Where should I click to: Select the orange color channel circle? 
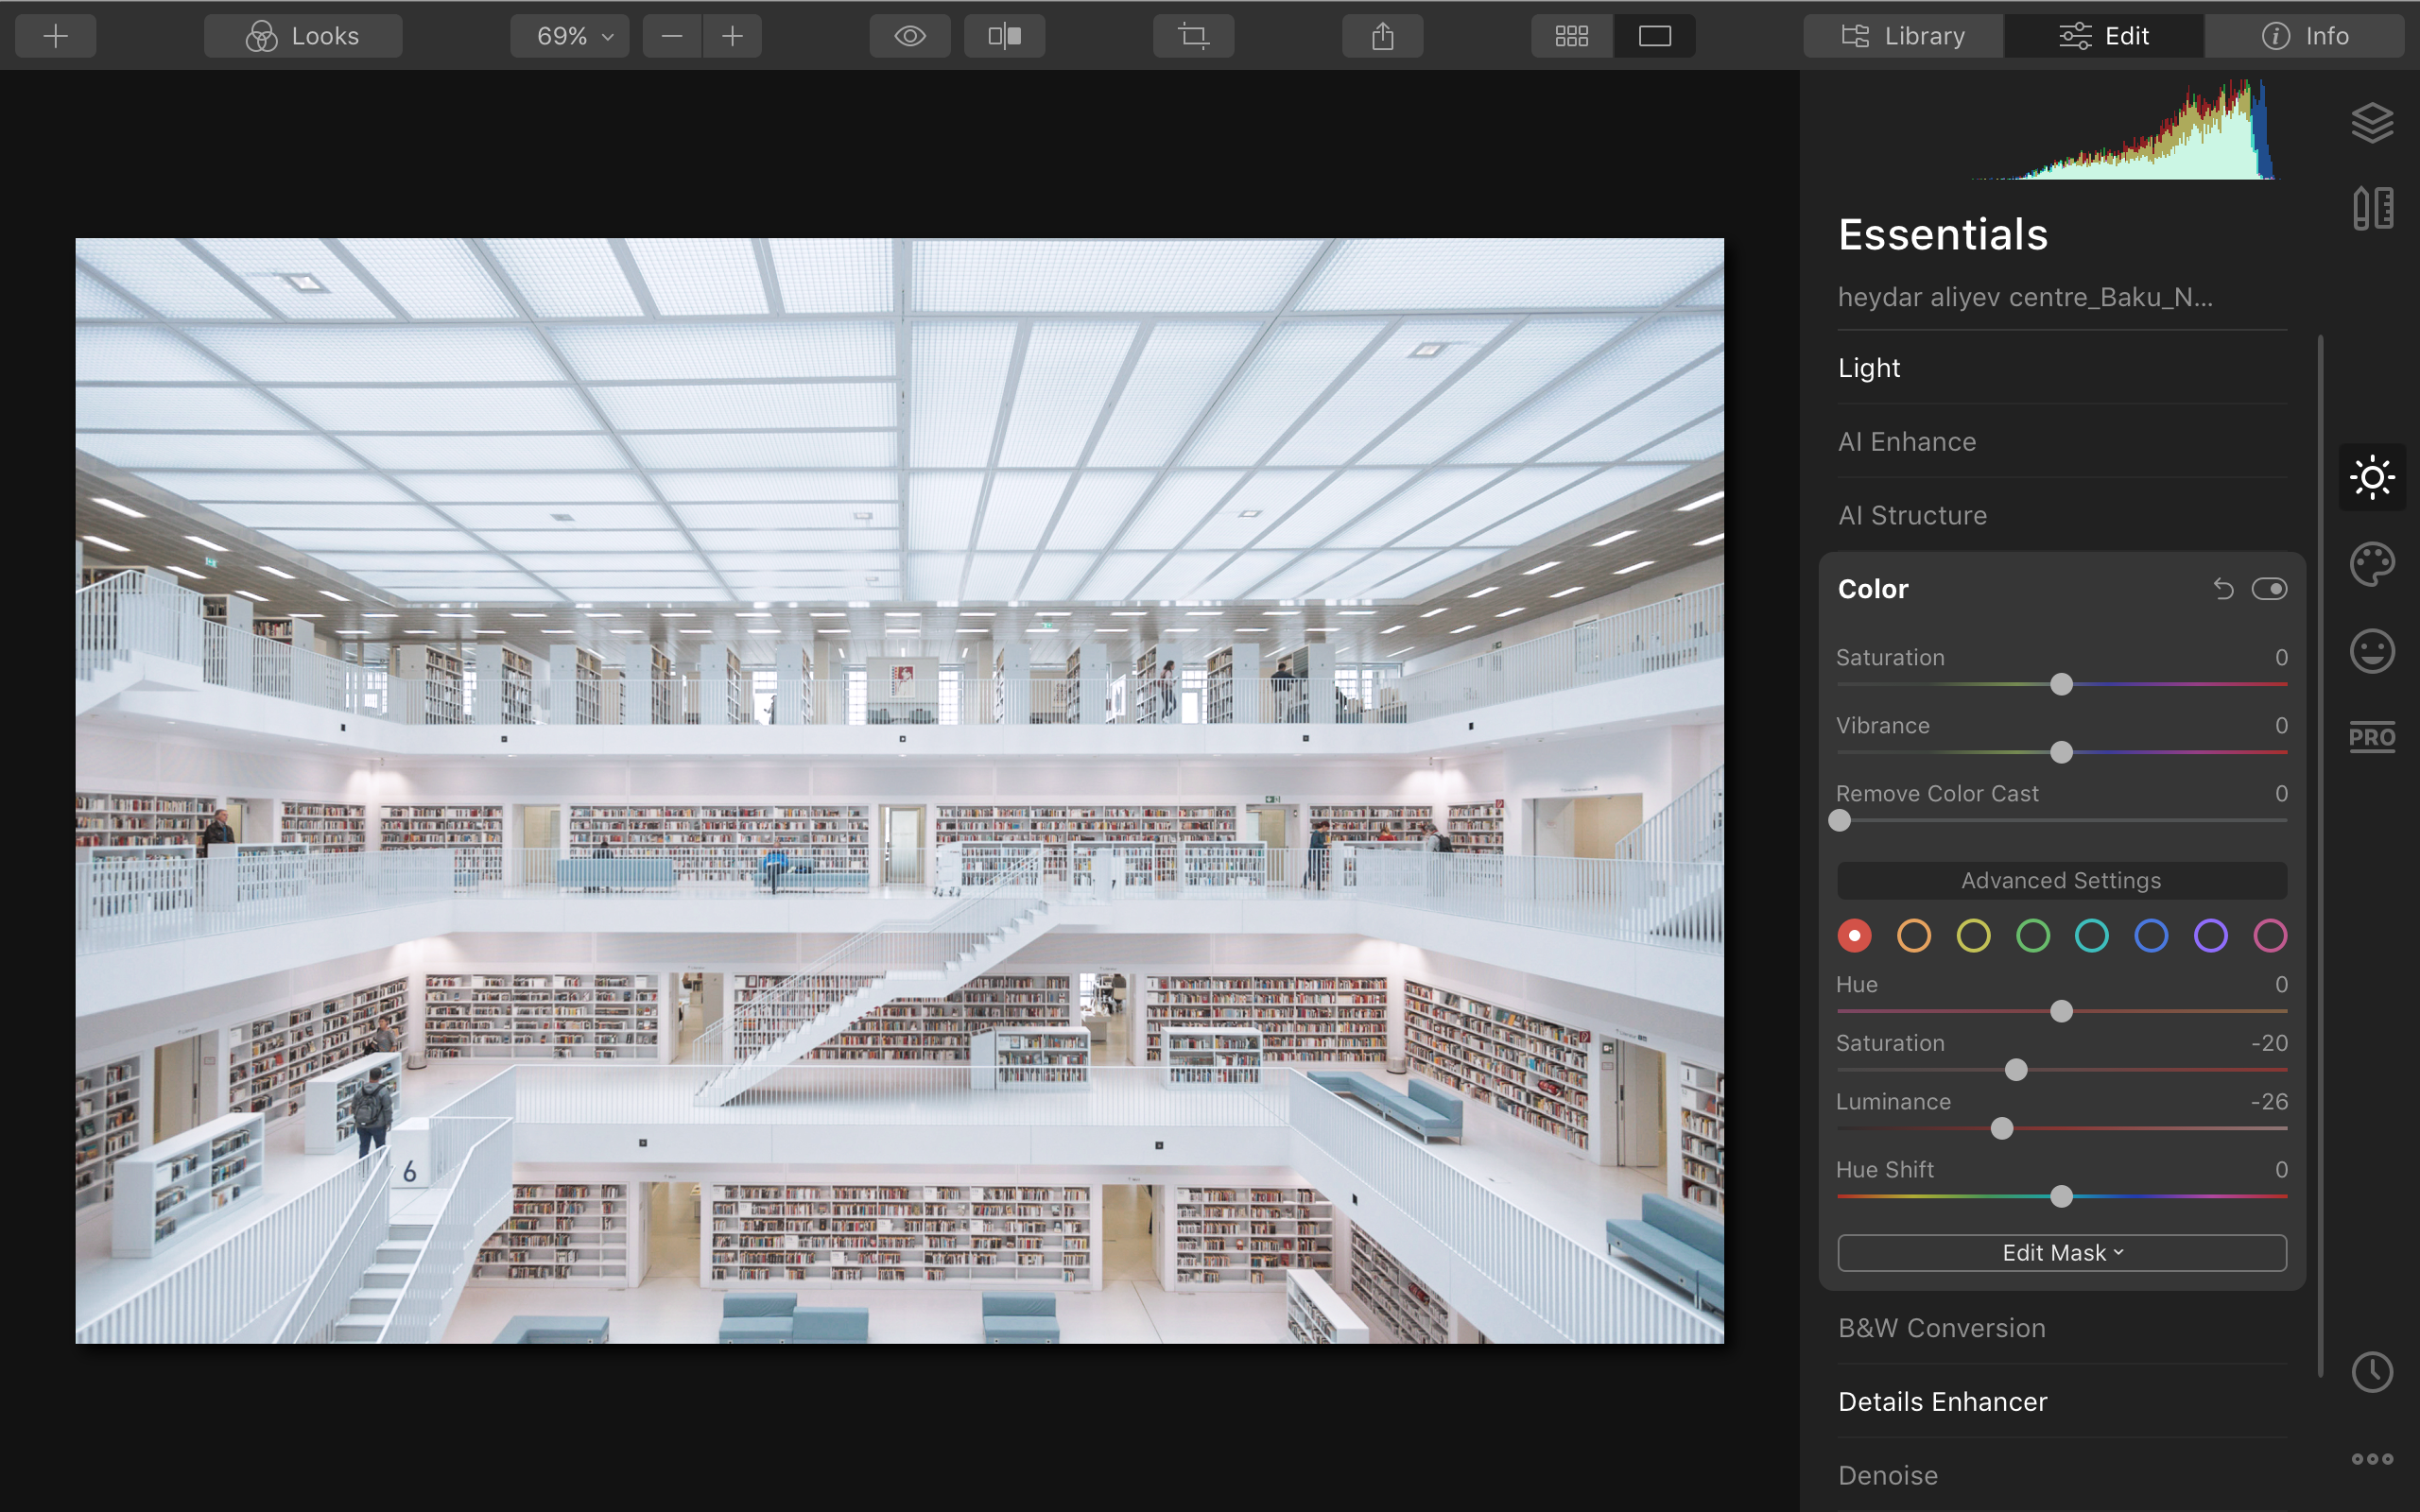click(1913, 936)
